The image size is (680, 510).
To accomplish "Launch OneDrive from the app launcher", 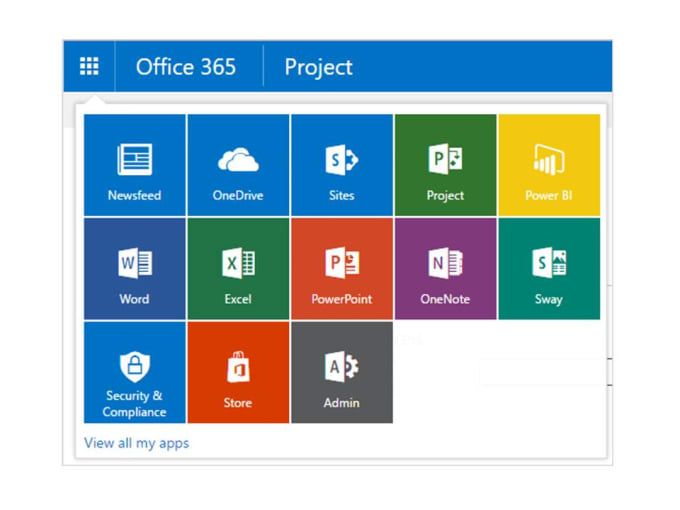I will coord(239,165).
